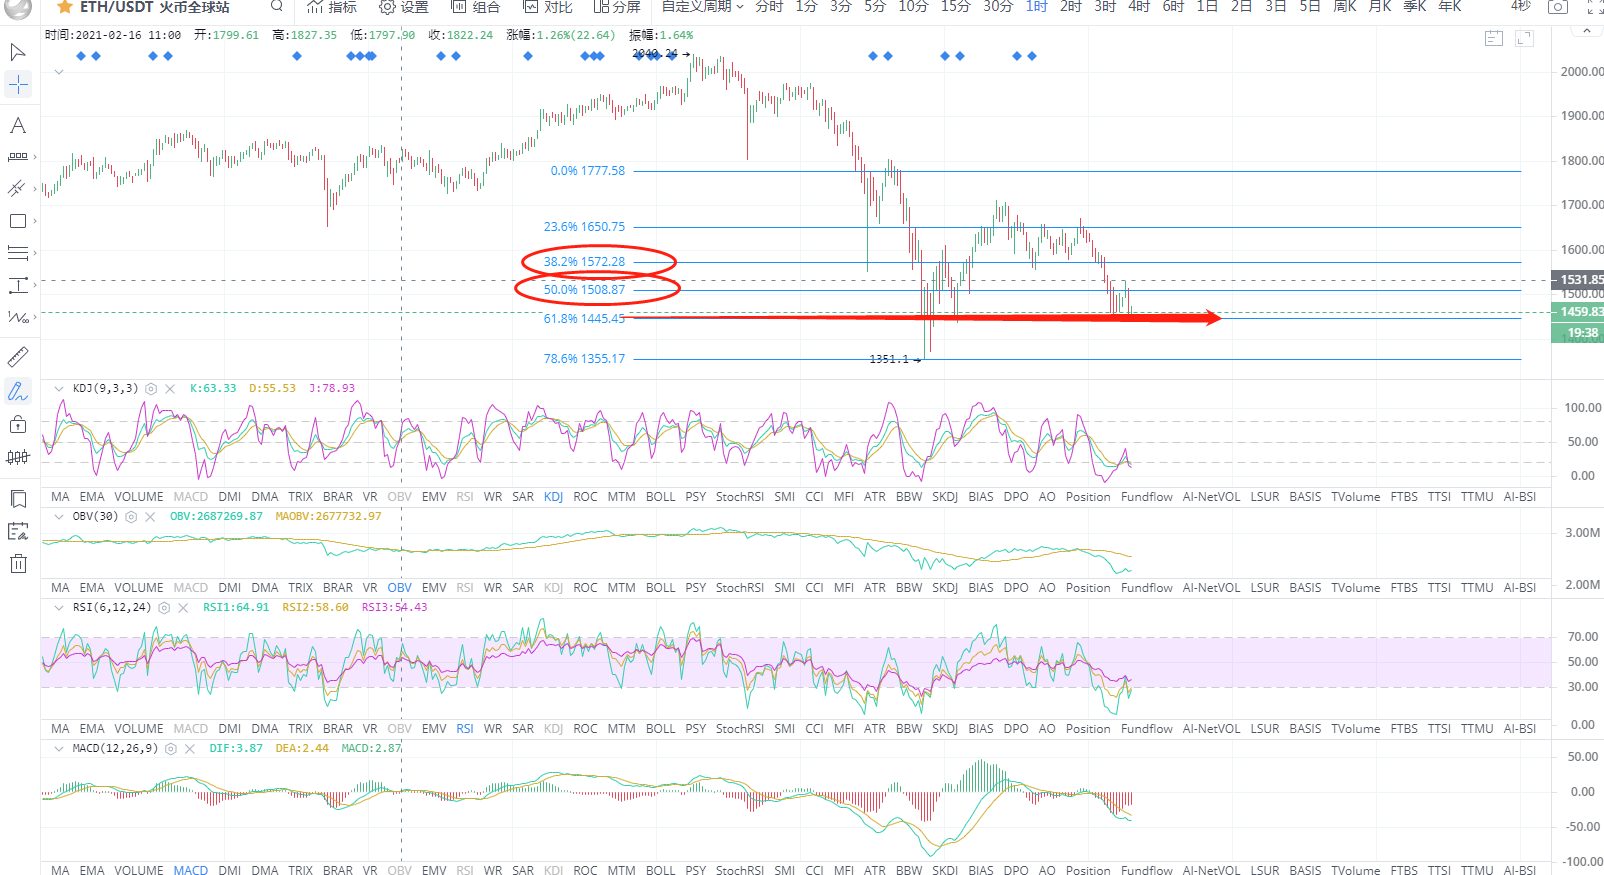This screenshot has height=875, width=1604.
Task: Switch to 分时 time-sharing view
Action: click(769, 7)
